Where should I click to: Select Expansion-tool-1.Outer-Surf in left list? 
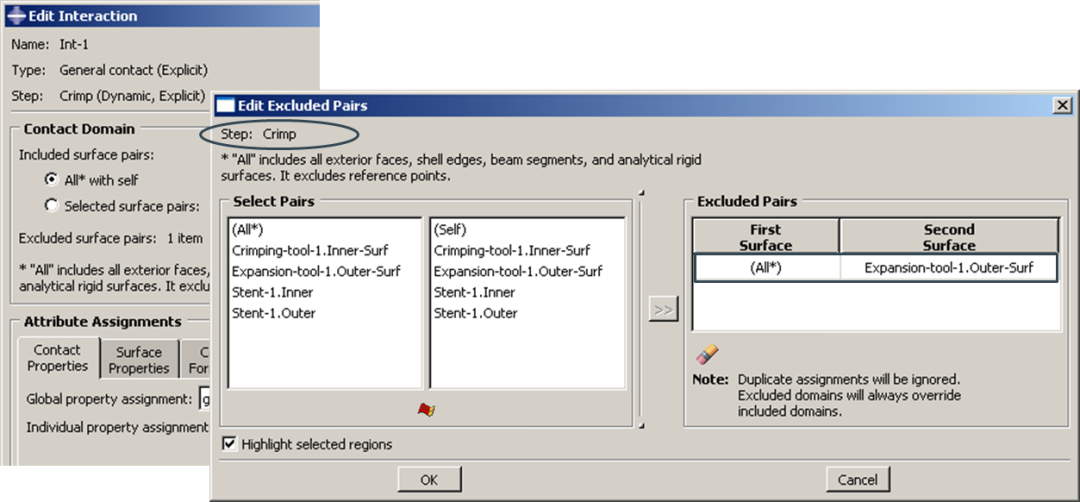coord(316,271)
